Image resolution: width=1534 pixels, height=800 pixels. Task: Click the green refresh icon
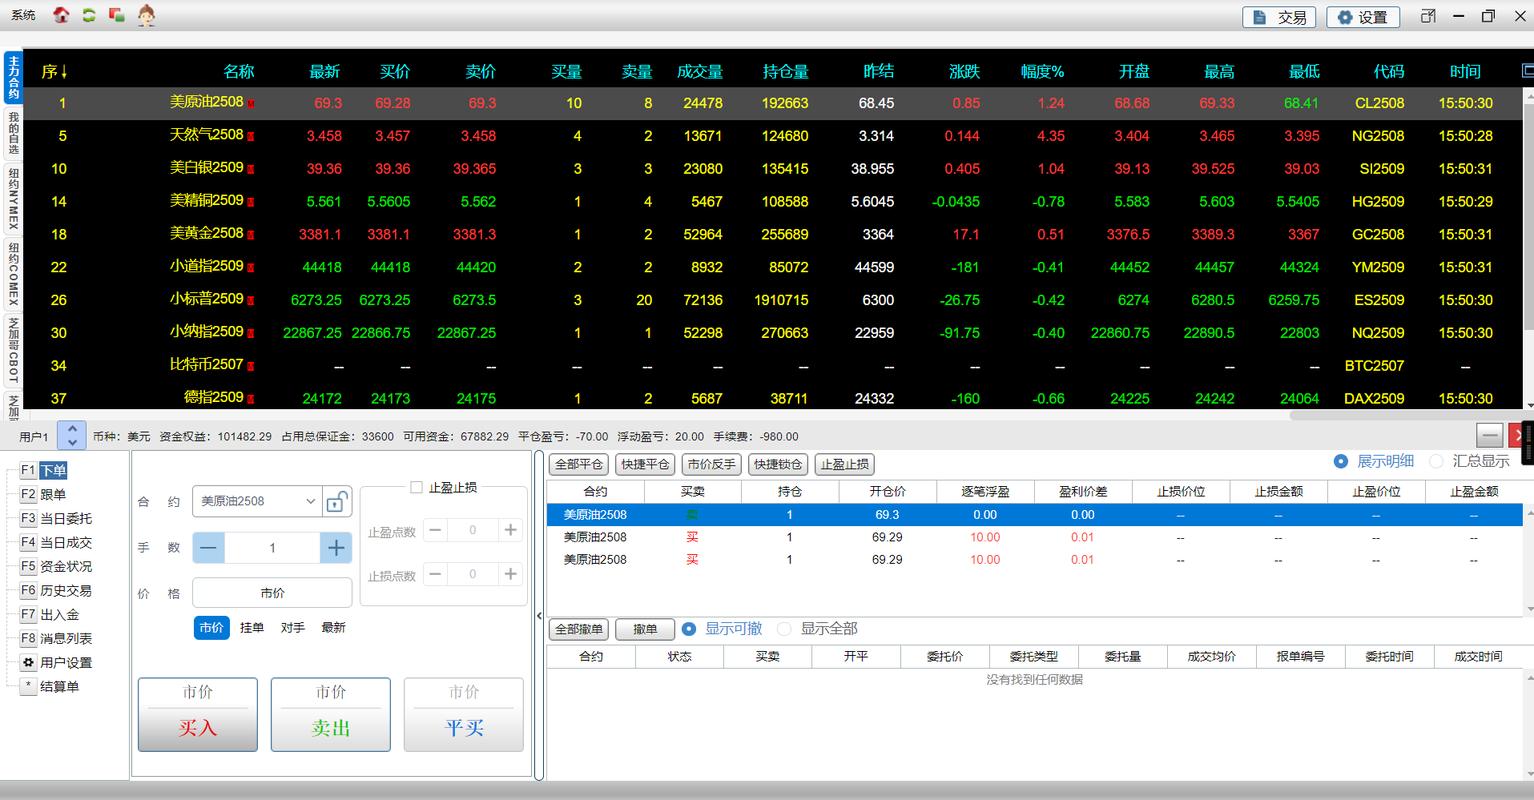point(86,15)
